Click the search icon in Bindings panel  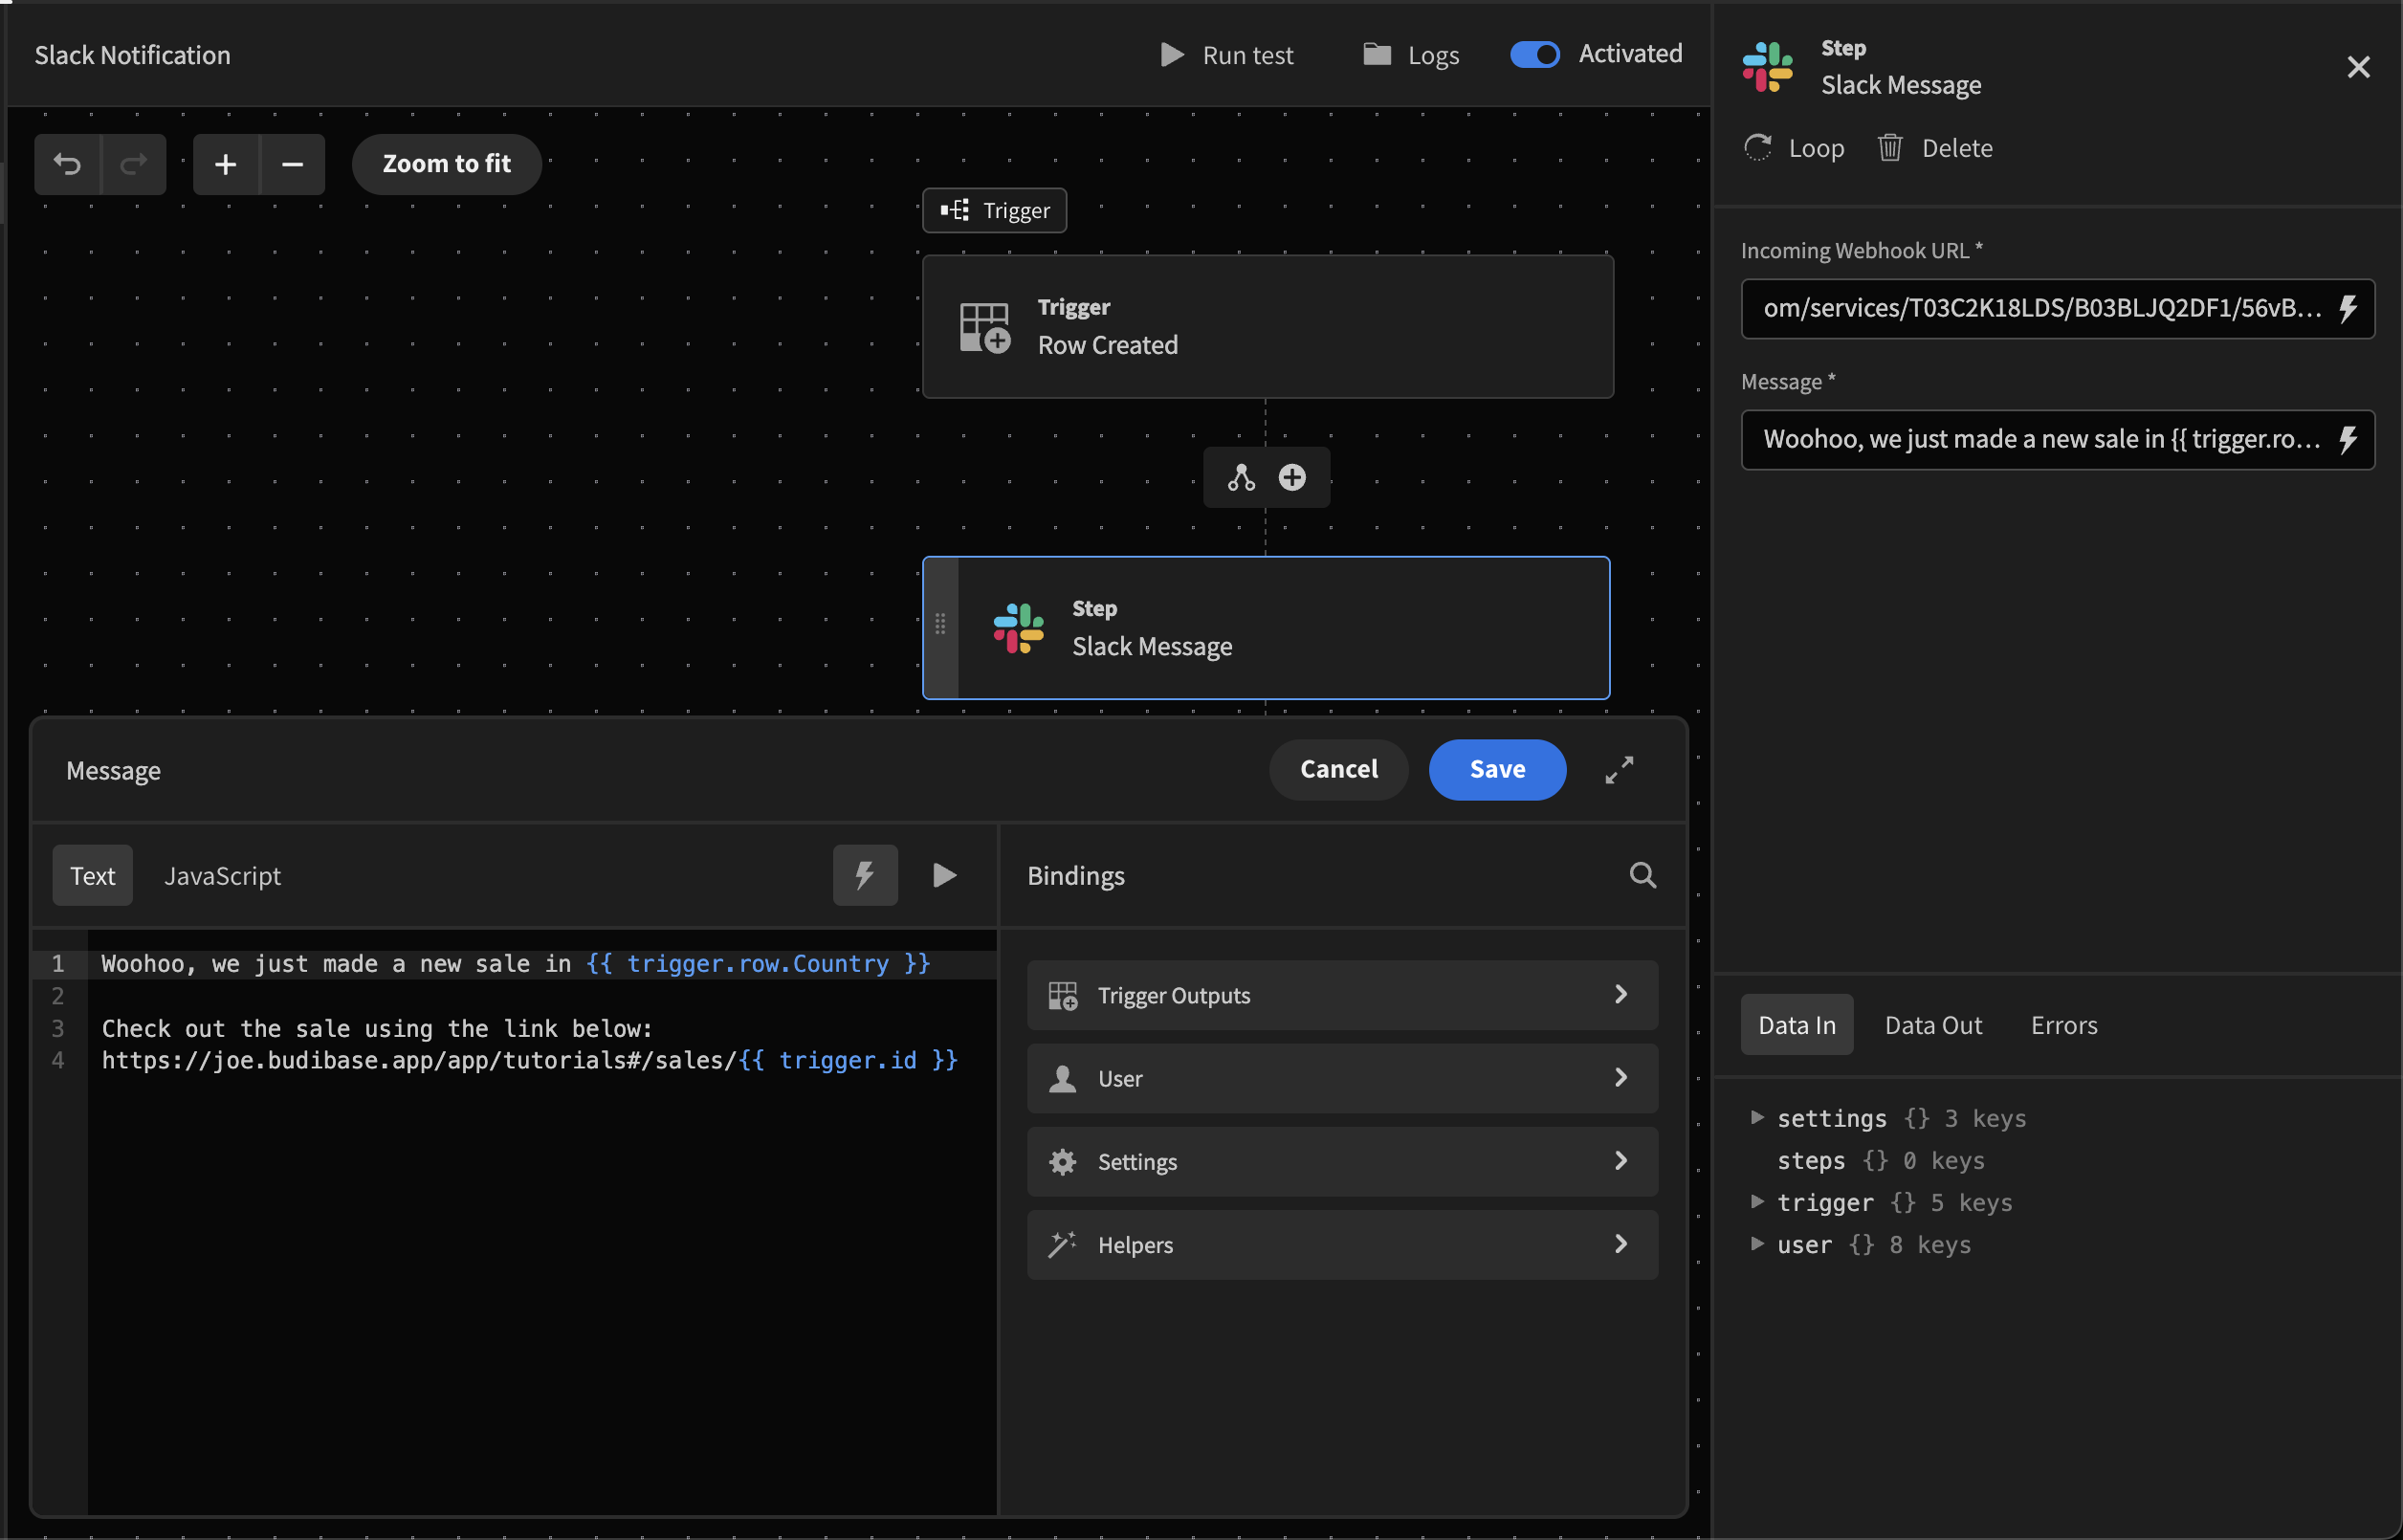point(1642,875)
